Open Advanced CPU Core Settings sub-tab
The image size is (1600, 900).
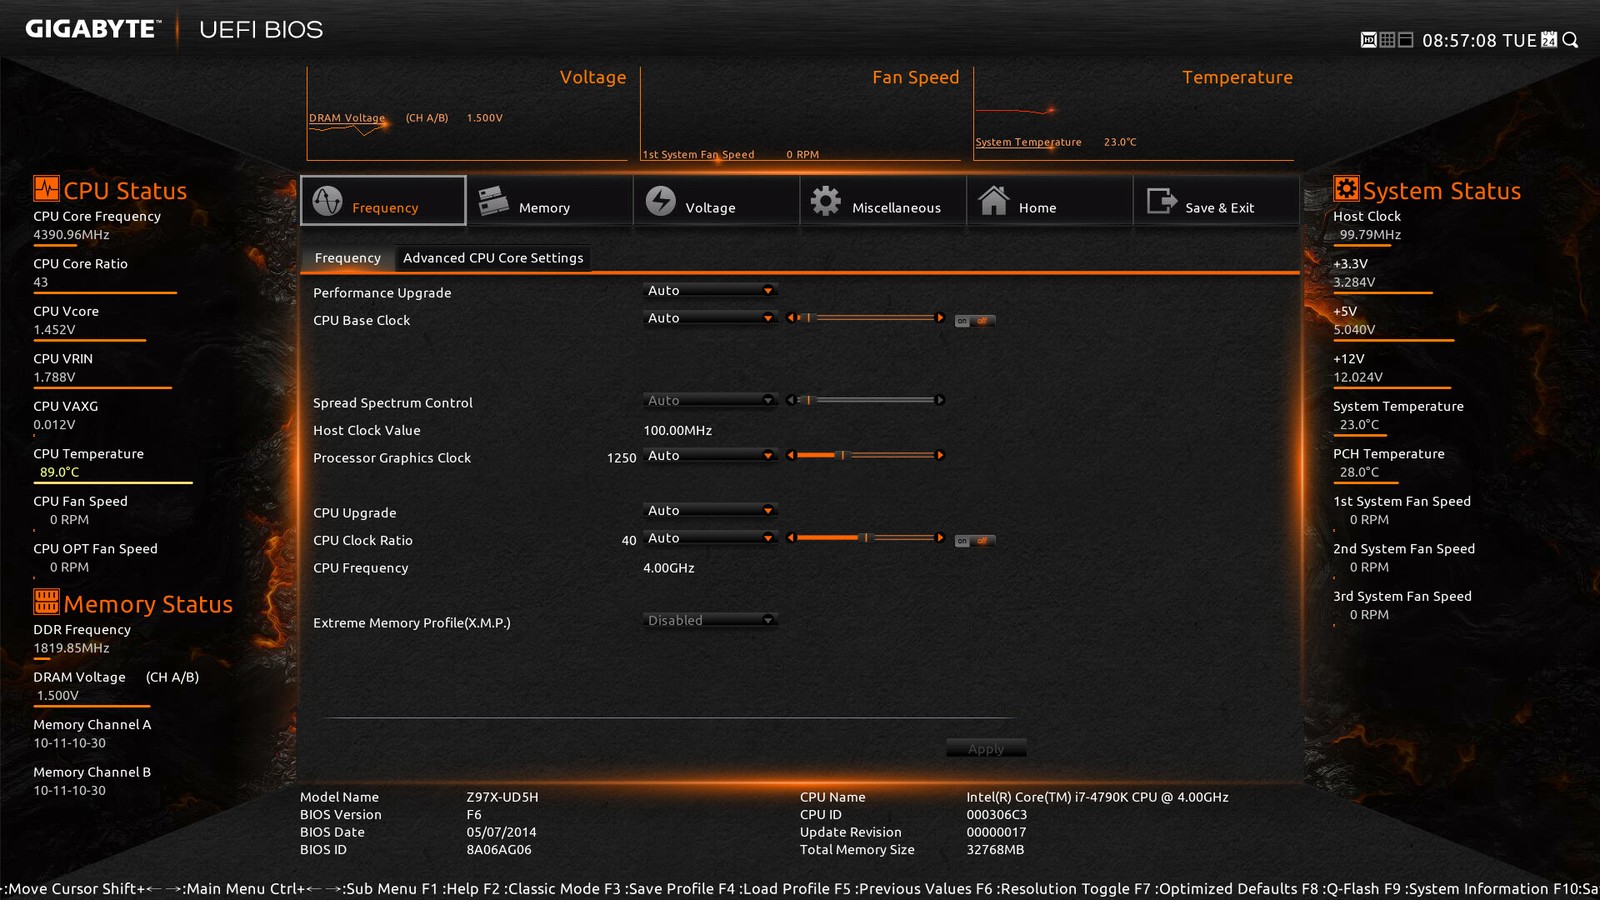(493, 258)
